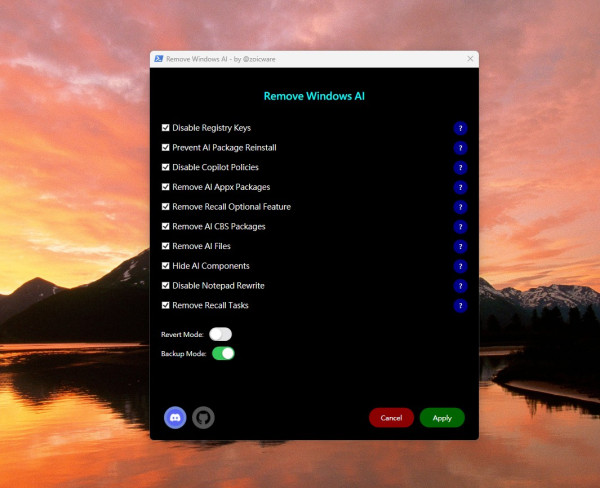This screenshot has height=488, width=600.
Task: Toggle Remove AI Appx Packages checkbox
Action: 165,187
